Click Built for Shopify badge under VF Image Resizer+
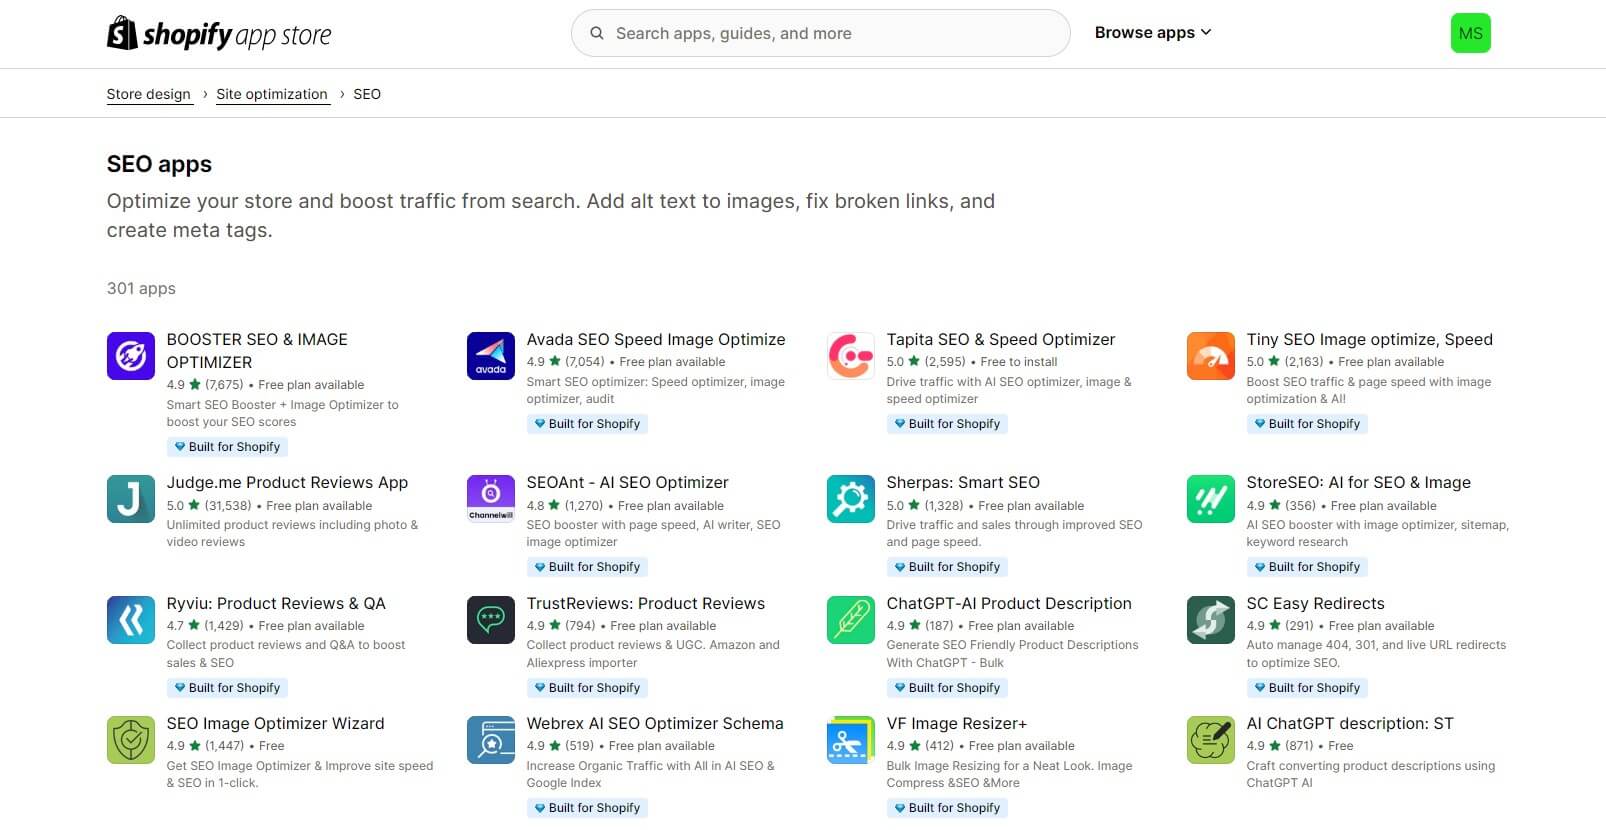The height and width of the screenshot is (830, 1606). (x=947, y=808)
